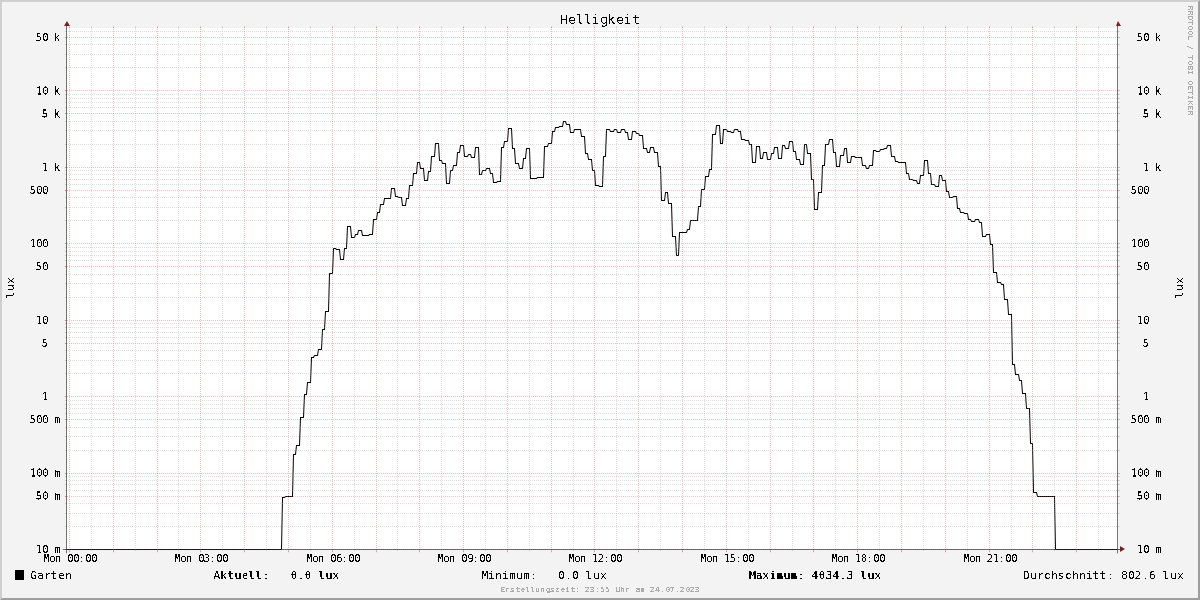Select the 'Garten' legend label
This screenshot has width=1200, height=600.
(x=51, y=575)
